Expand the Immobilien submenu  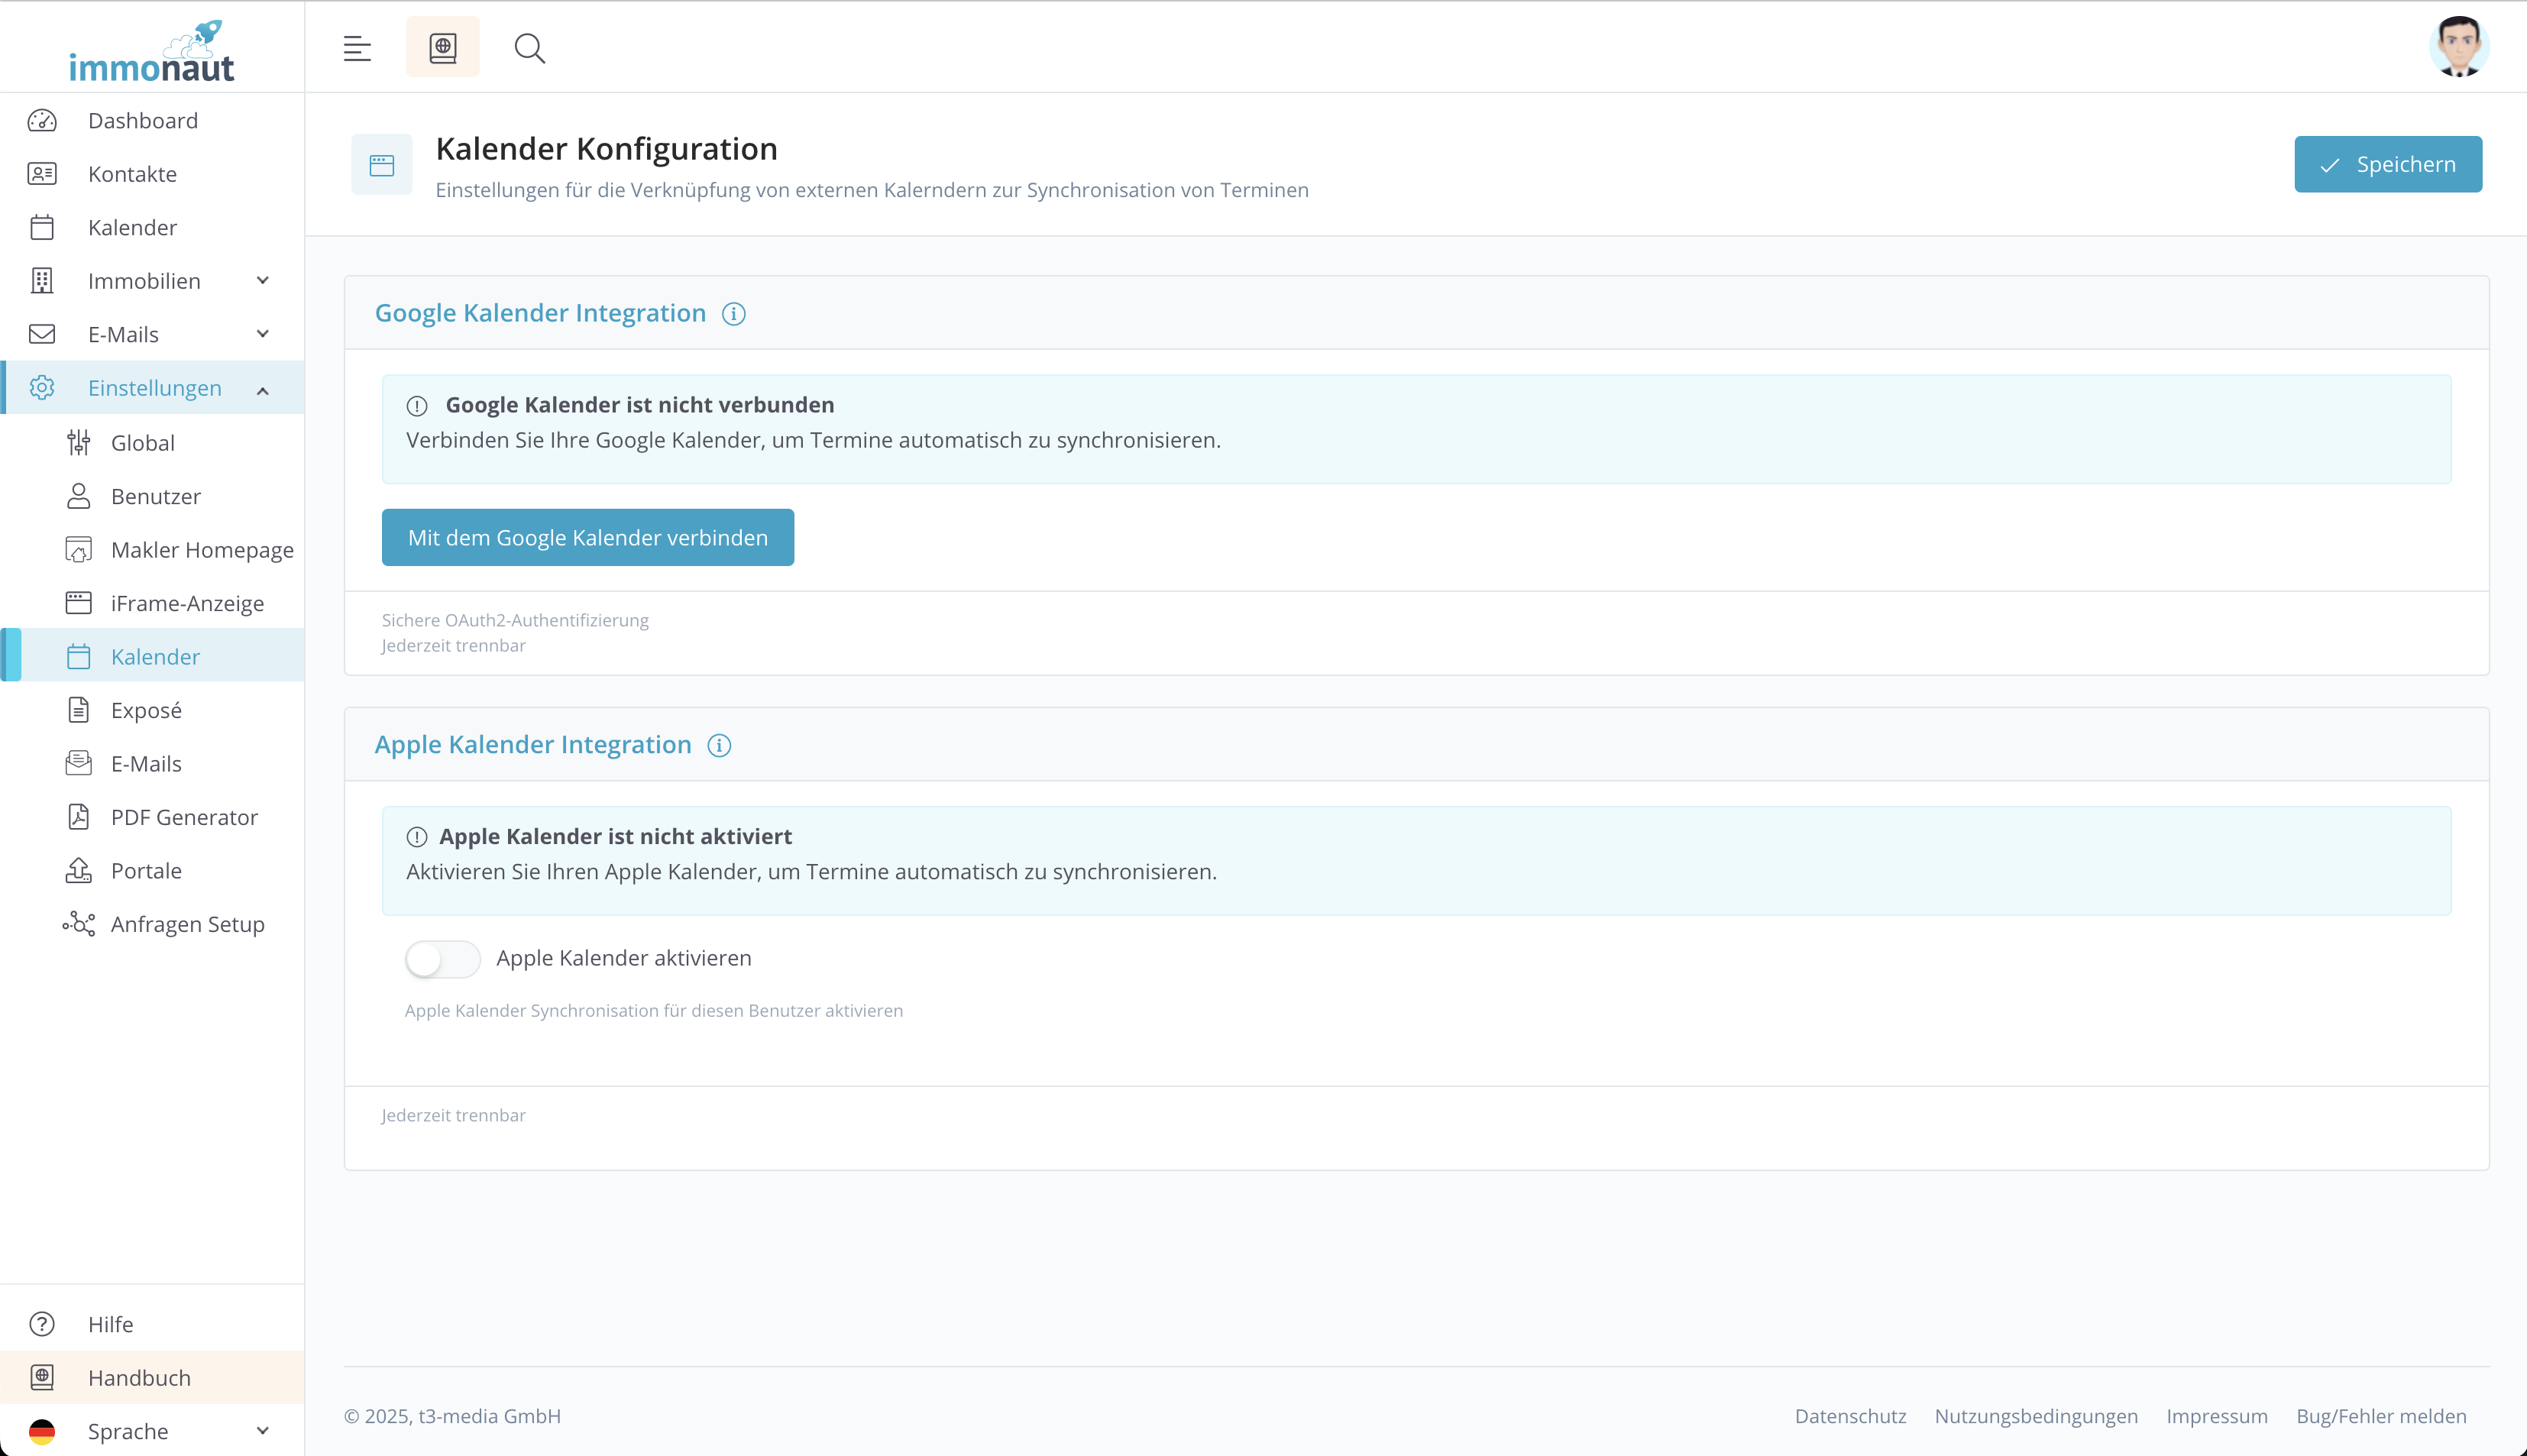pos(262,281)
